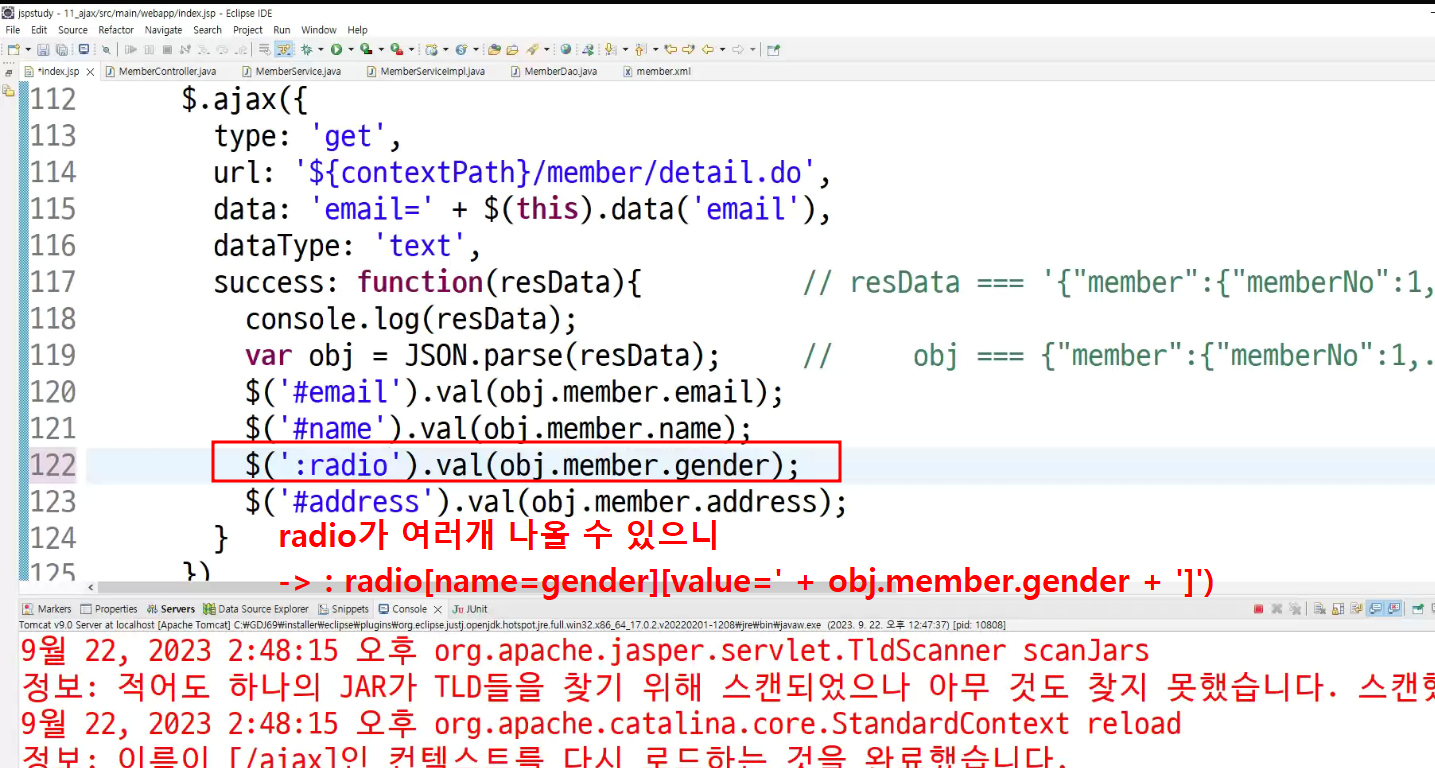Open the Data Source Explorer tab
This screenshot has width=1435, height=768.
[256, 609]
